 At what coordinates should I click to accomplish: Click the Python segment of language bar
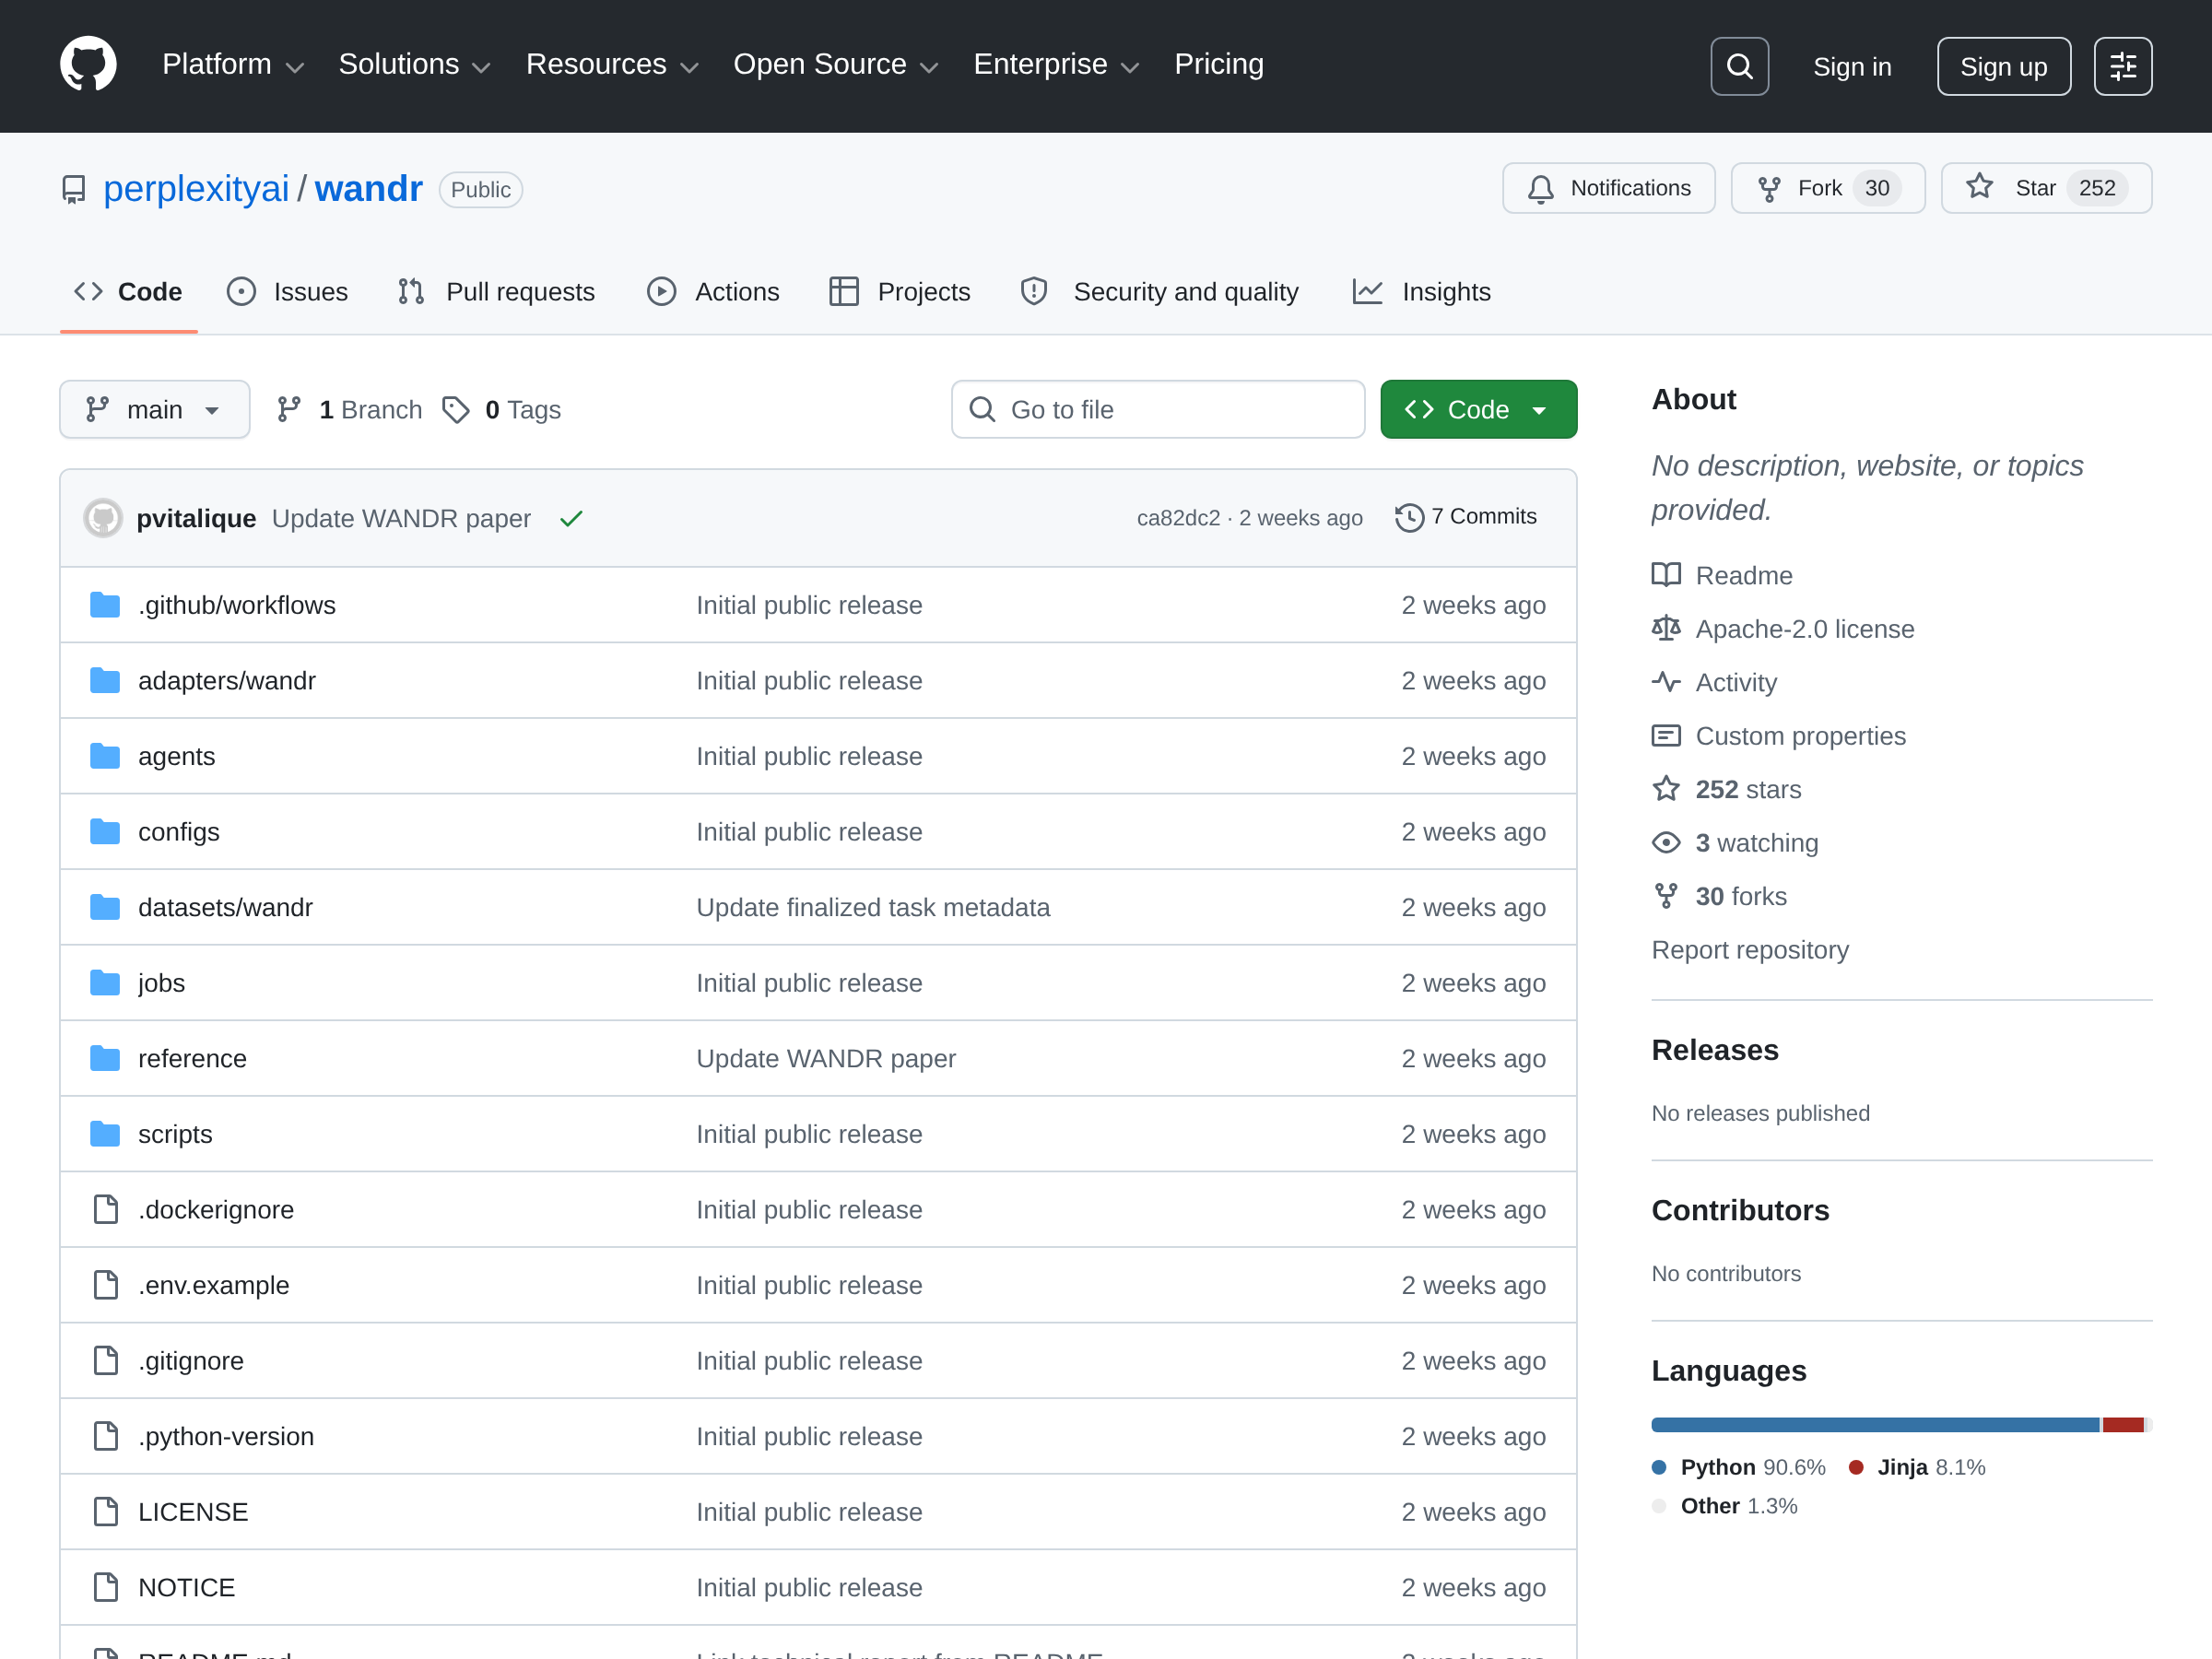point(1875,1425)
